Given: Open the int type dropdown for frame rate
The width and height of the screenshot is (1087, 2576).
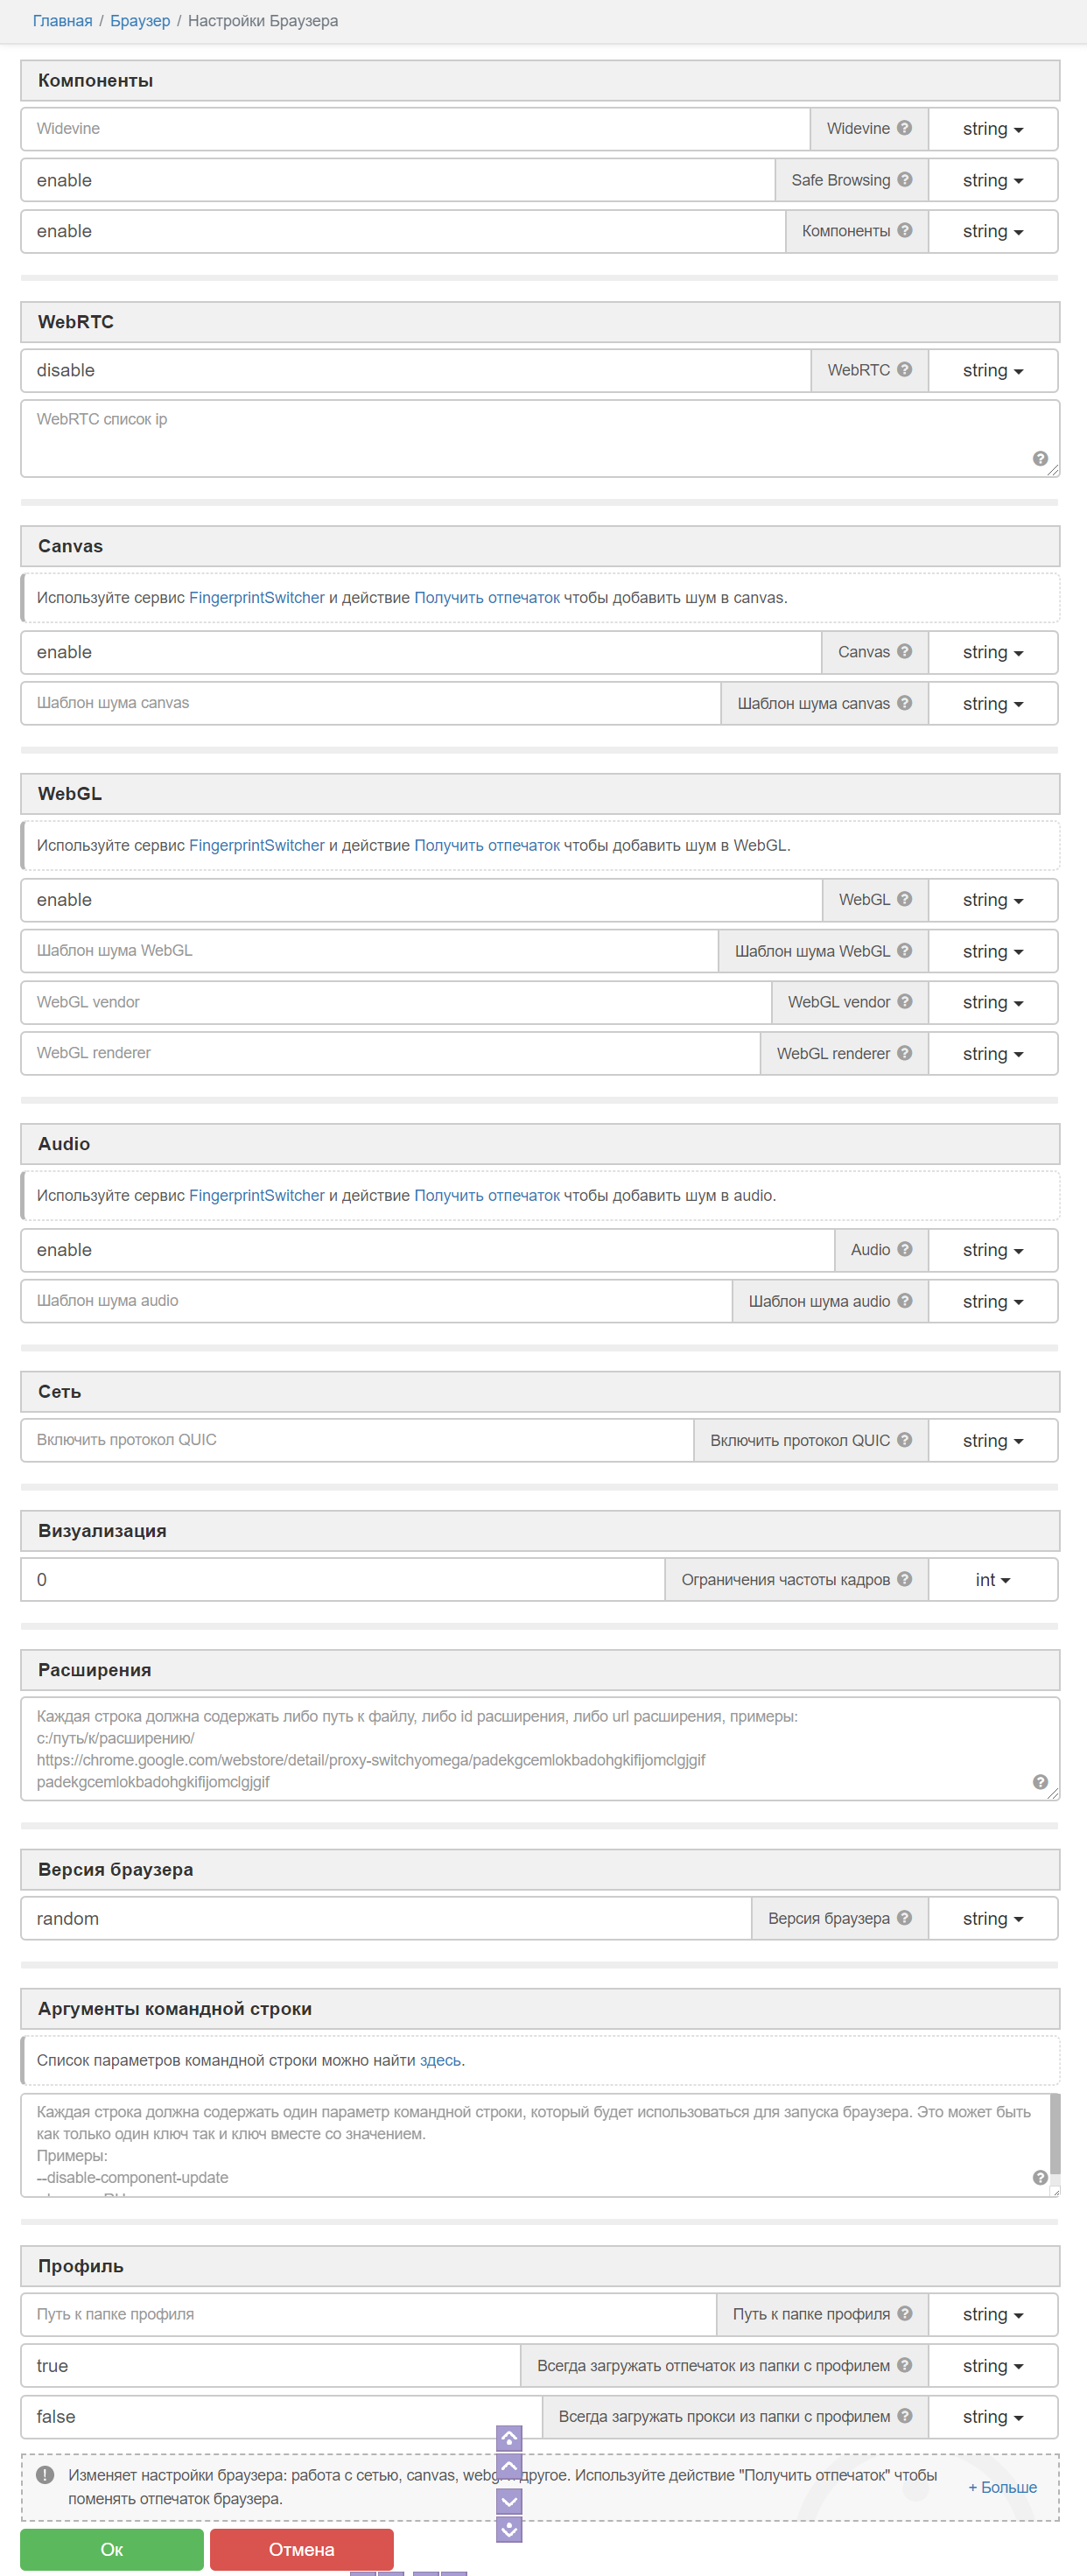Looking at the screenshot, I should pos(992,1579).
